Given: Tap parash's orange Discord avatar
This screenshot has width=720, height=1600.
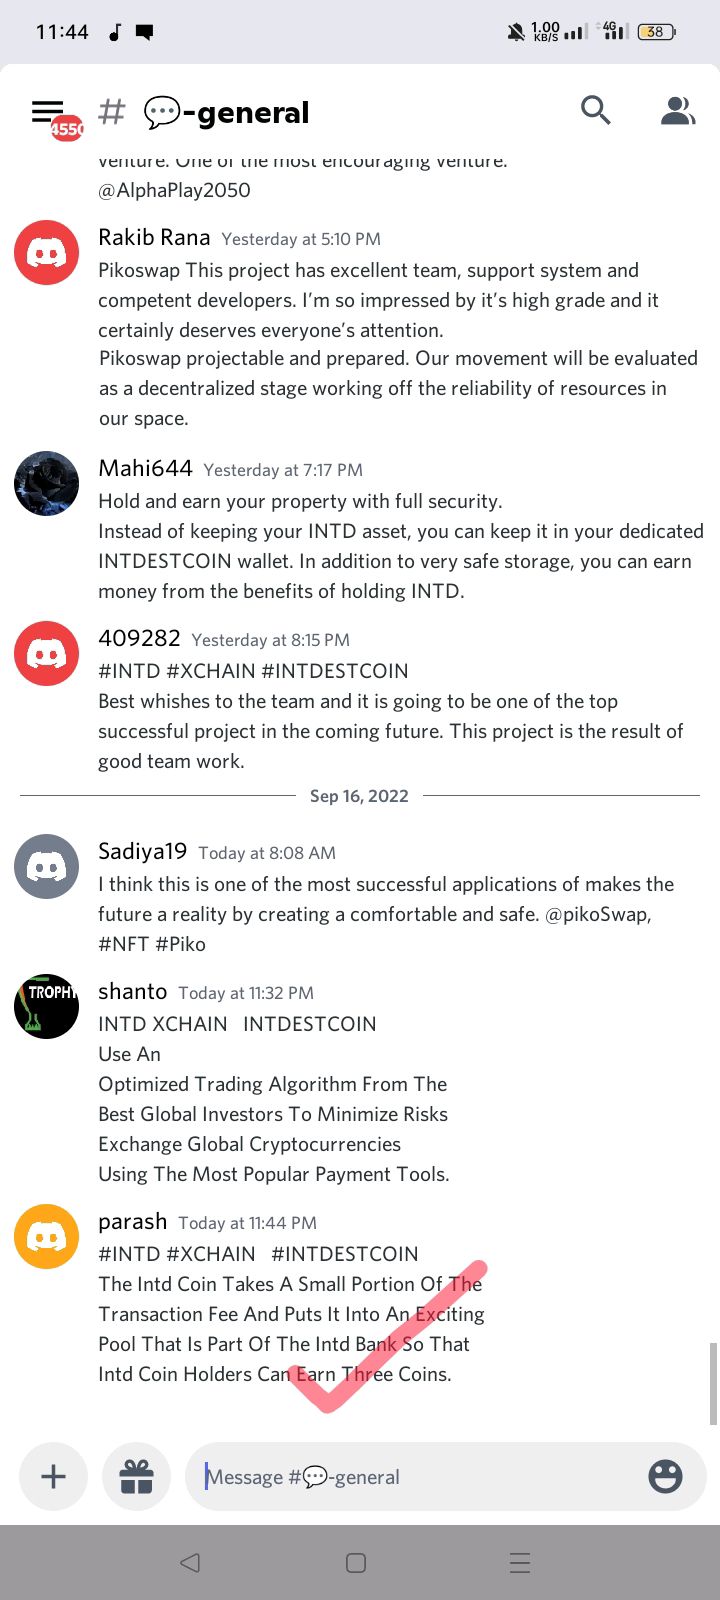Looking at the screenshot, I should pos(46,1237).
